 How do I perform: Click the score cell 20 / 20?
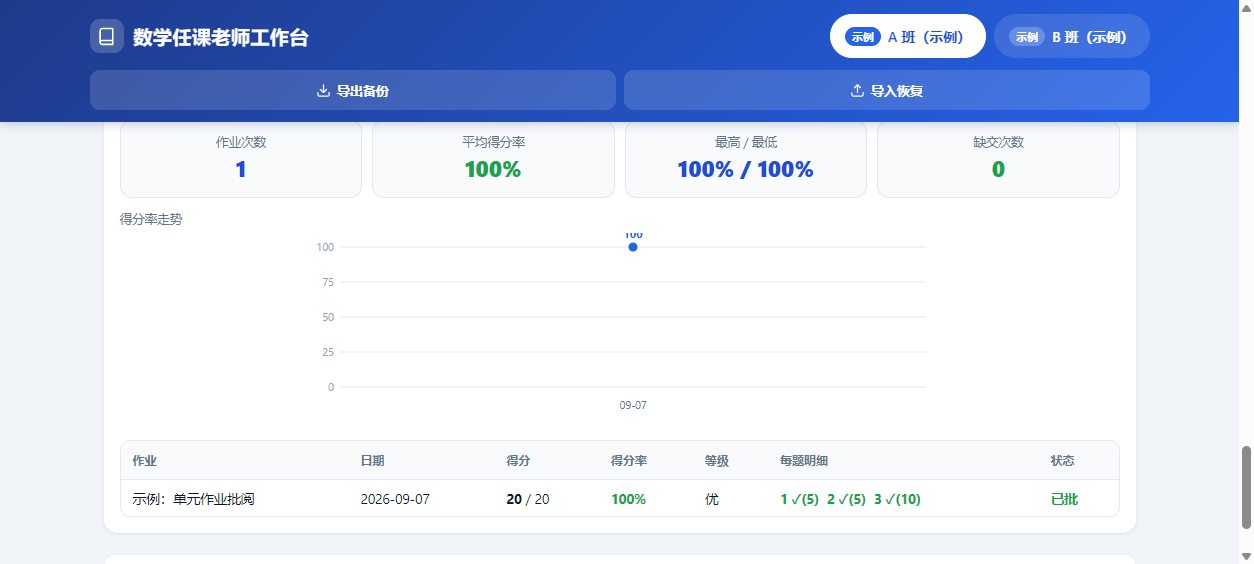(528, 499)
